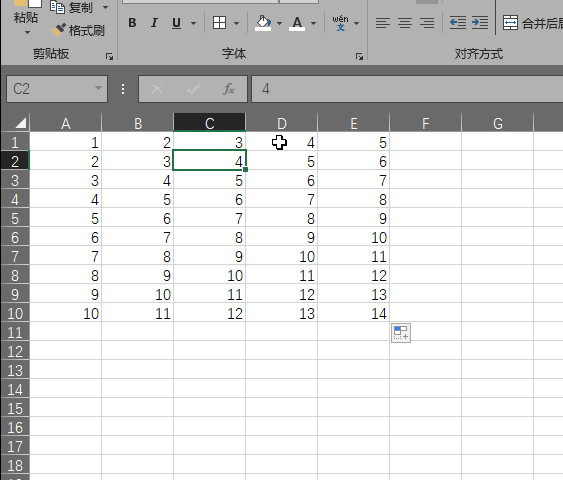Select row 18 header

15,465
